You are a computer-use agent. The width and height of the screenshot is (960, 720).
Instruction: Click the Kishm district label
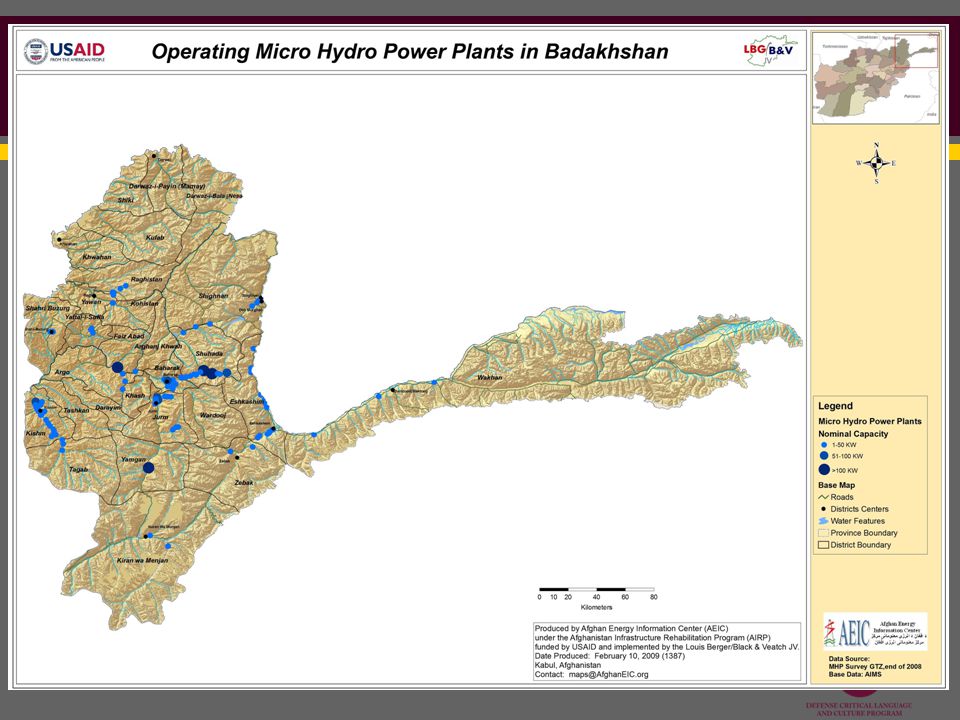[x=36, y=433]
